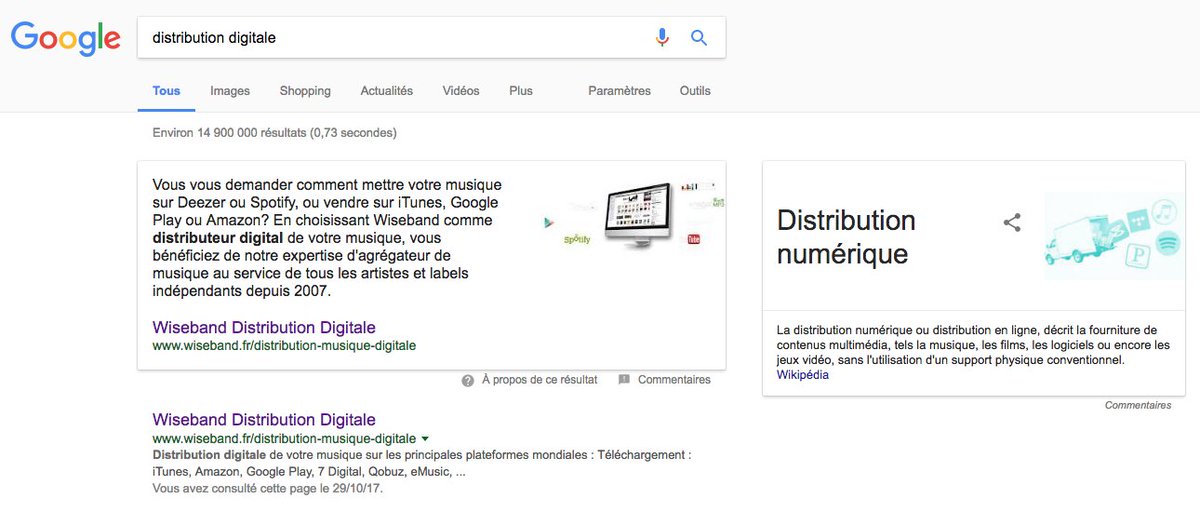1200x512 pixels.
Task: Click Commentaires under featured snippet
Action: [674, 380]
